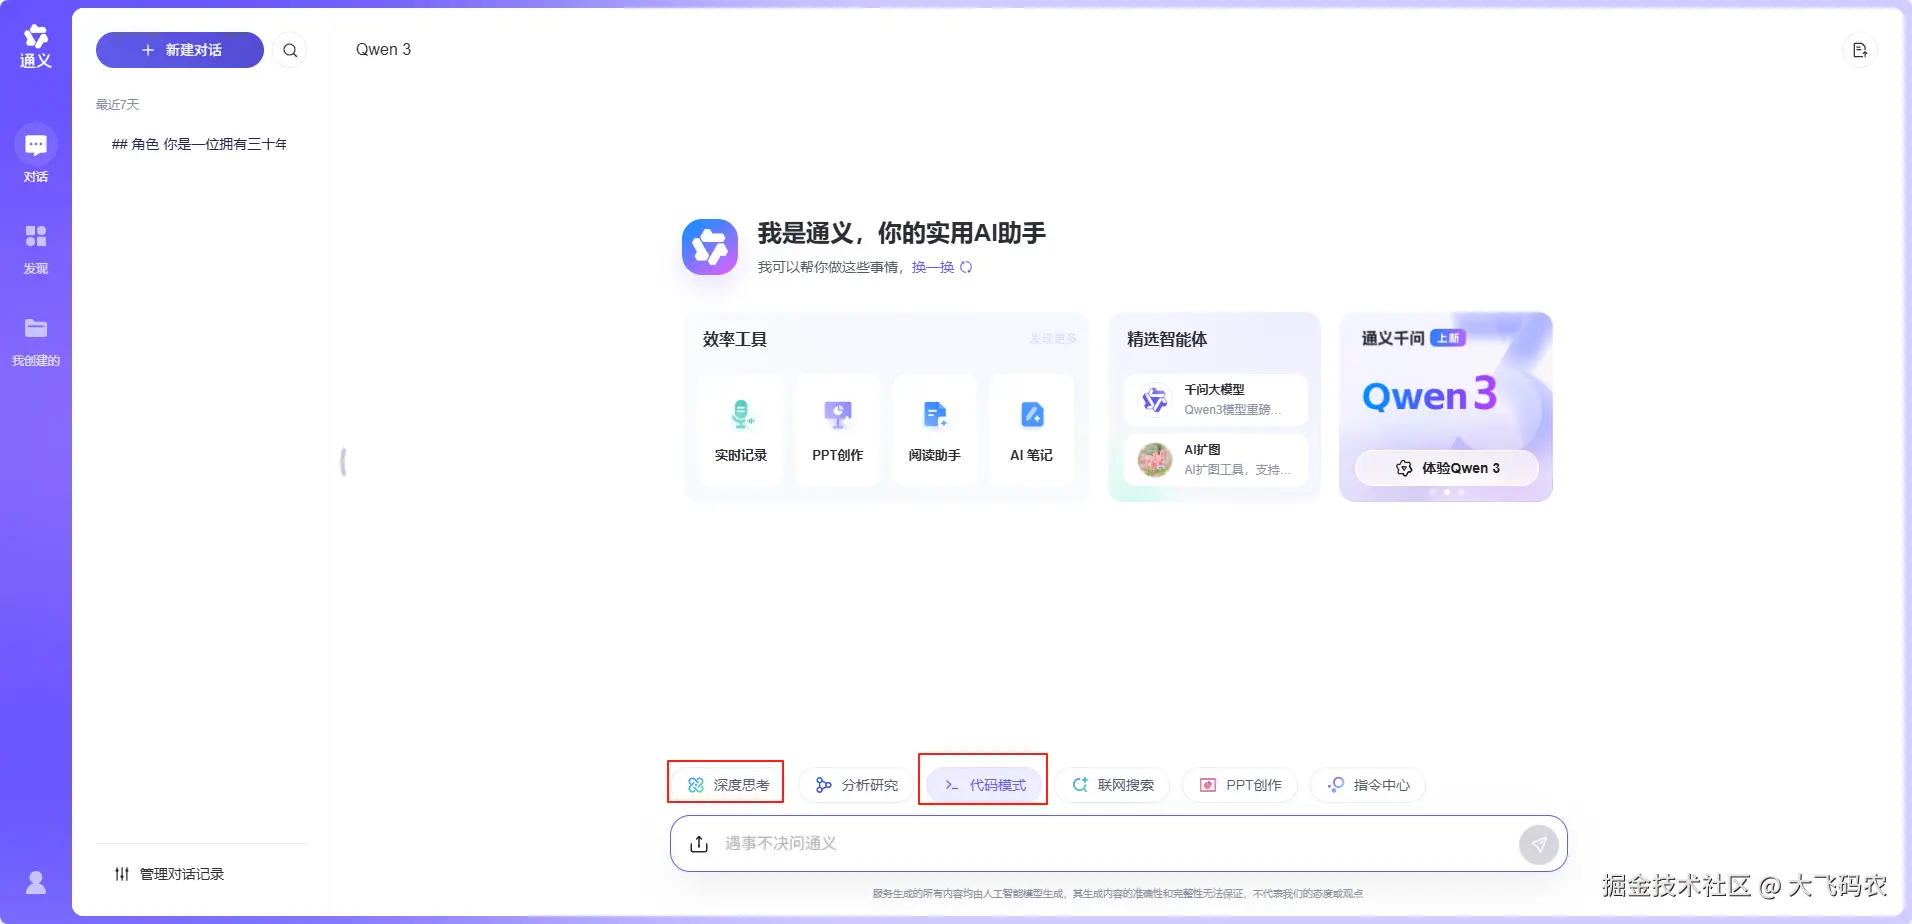
Task: Toggle 分析研究 mode
Action: click(856, 785)
